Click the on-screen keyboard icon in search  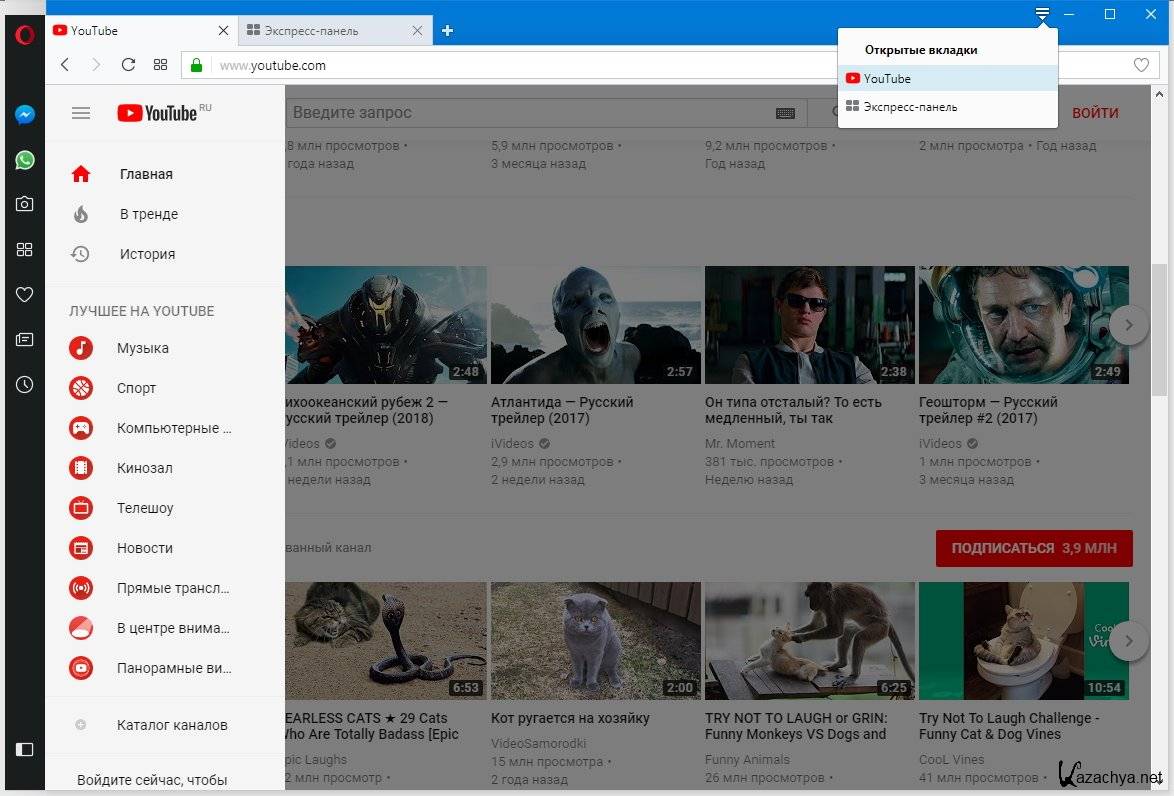point(785,113)
